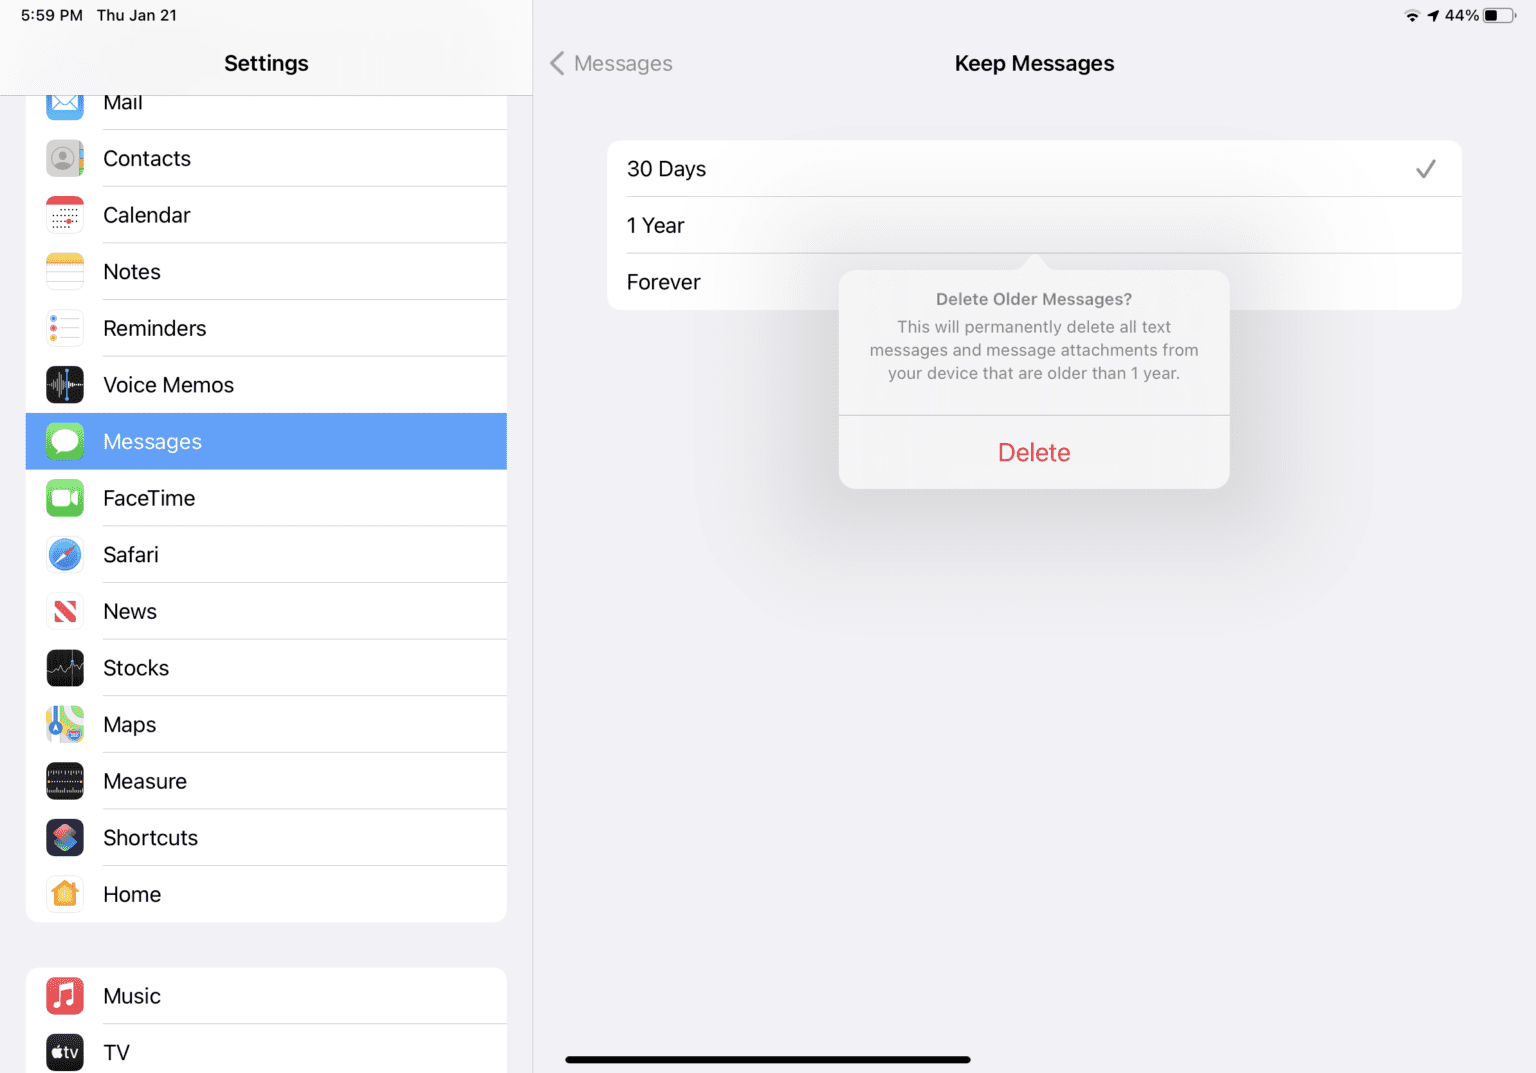Select the Notes app icon

pyautogui.click(x=64, y=271)
